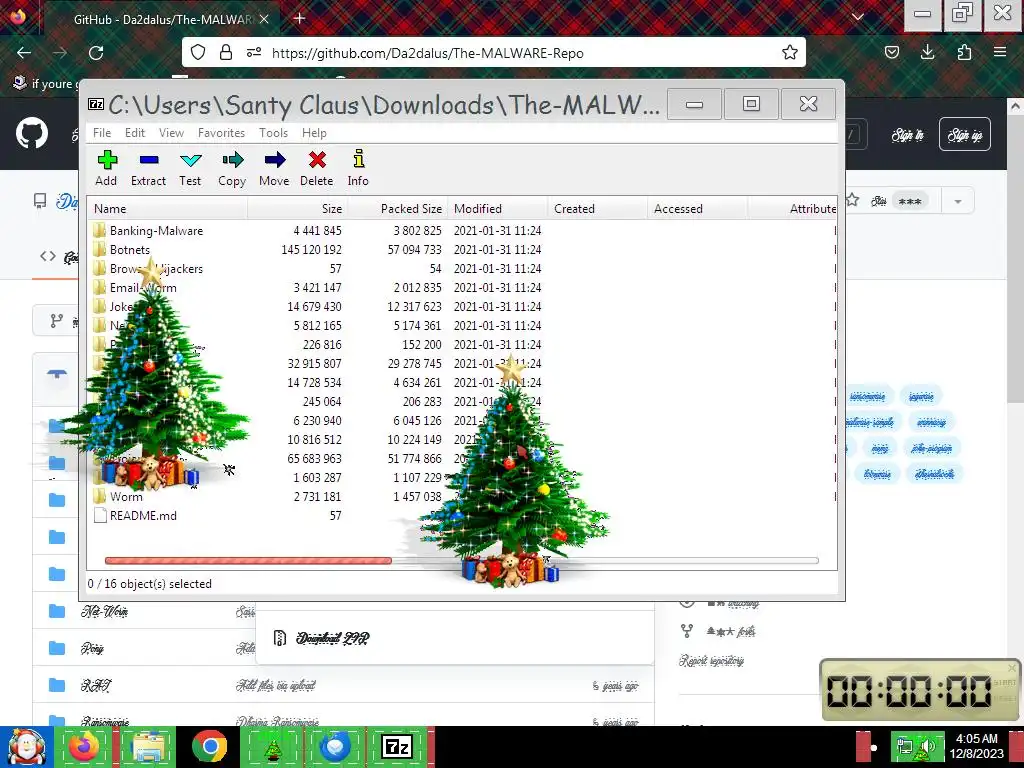The width and height of the screenshot is (1024, 768).
Task: Click Download ZIP in the GitHub page
Action: pyautogui.click(x=332, y=638)
